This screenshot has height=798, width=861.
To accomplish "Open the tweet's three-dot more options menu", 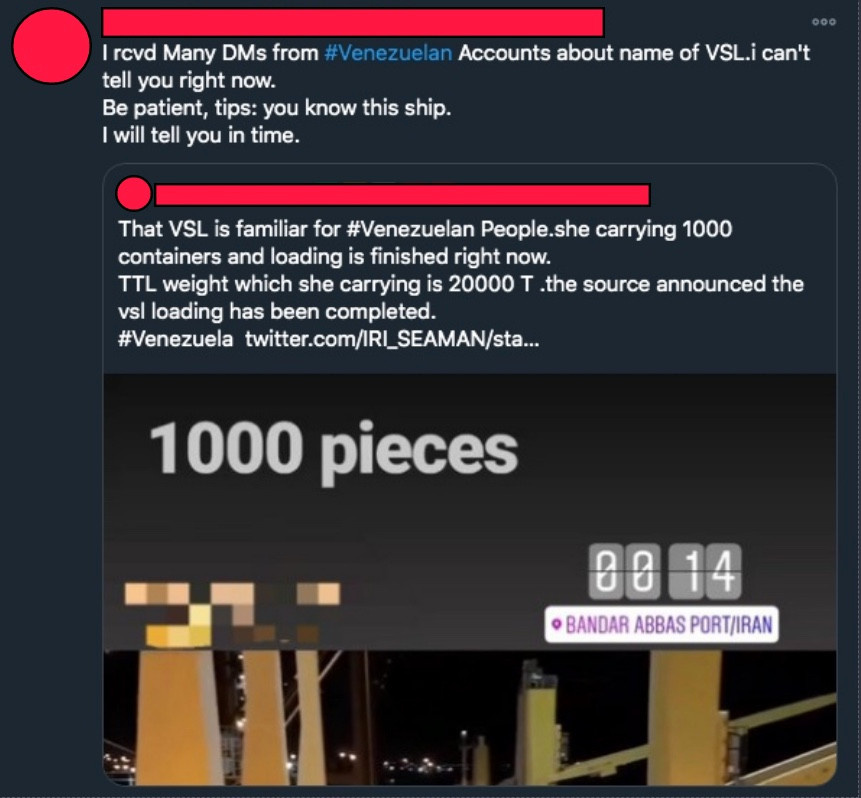I will click(x=824, y=22).
